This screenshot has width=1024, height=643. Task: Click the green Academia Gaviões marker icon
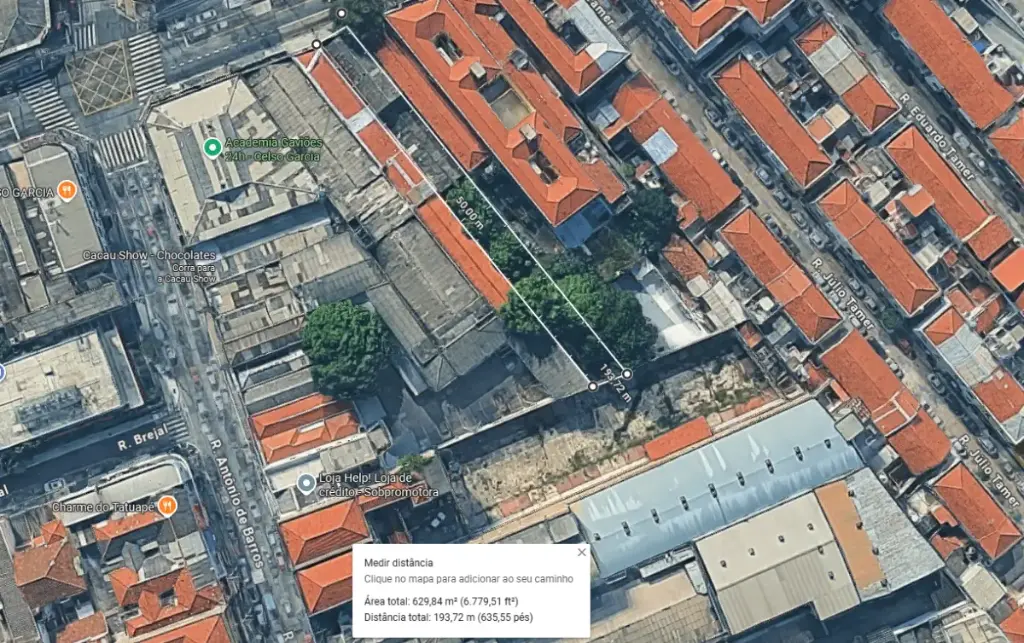[x=212, y=148]
